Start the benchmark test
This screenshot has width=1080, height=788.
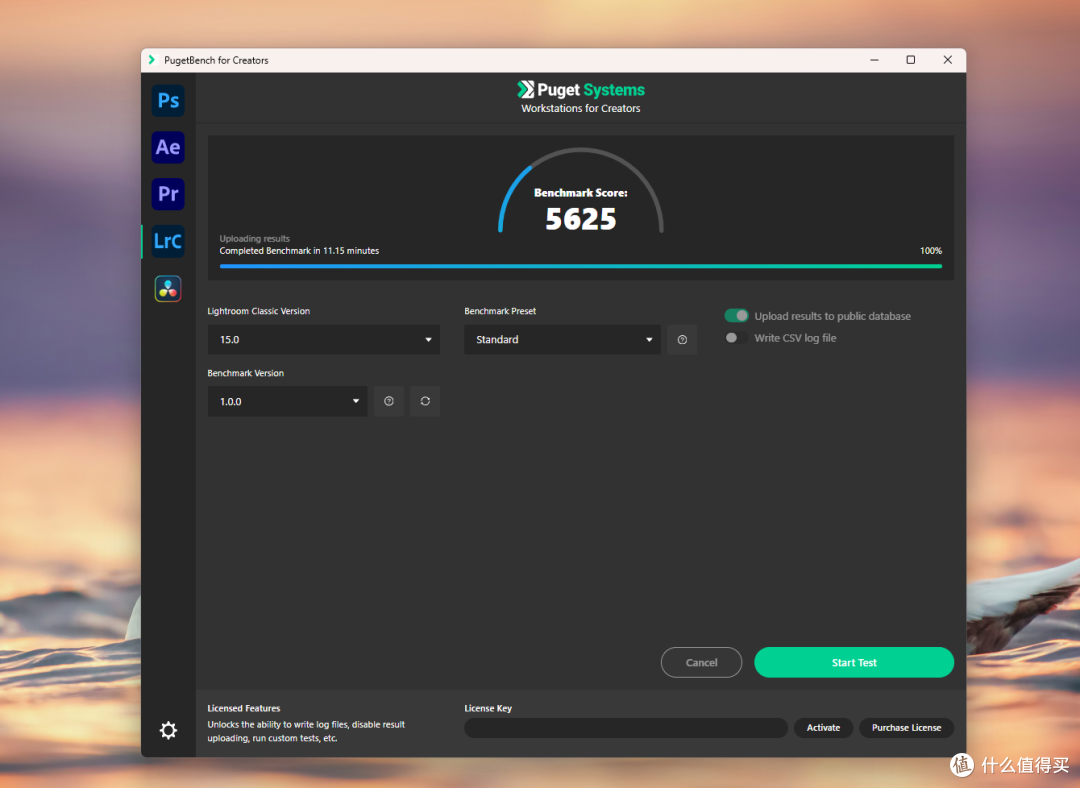[x=854, y=662]
